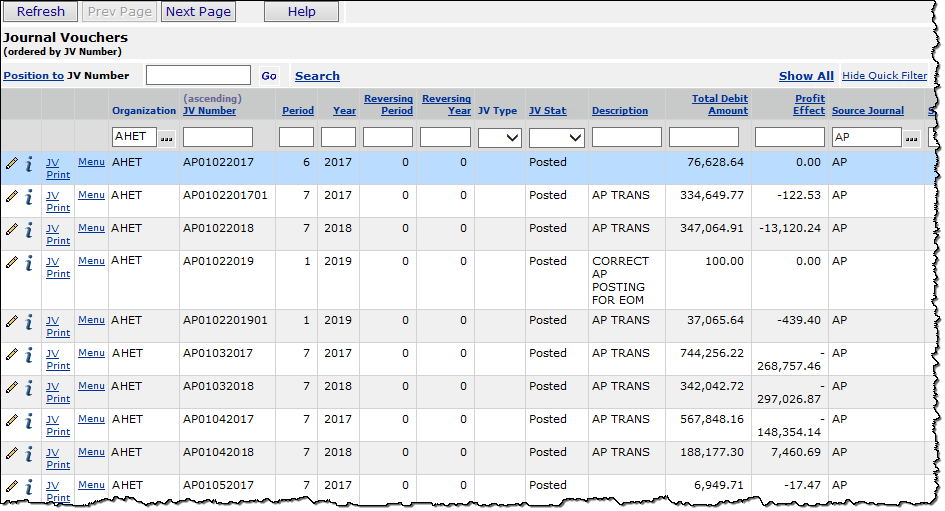The width and height of the screenshot is (945, 511).
Task: Click the pencil edit icon for AP01022017
Action: 12,164
